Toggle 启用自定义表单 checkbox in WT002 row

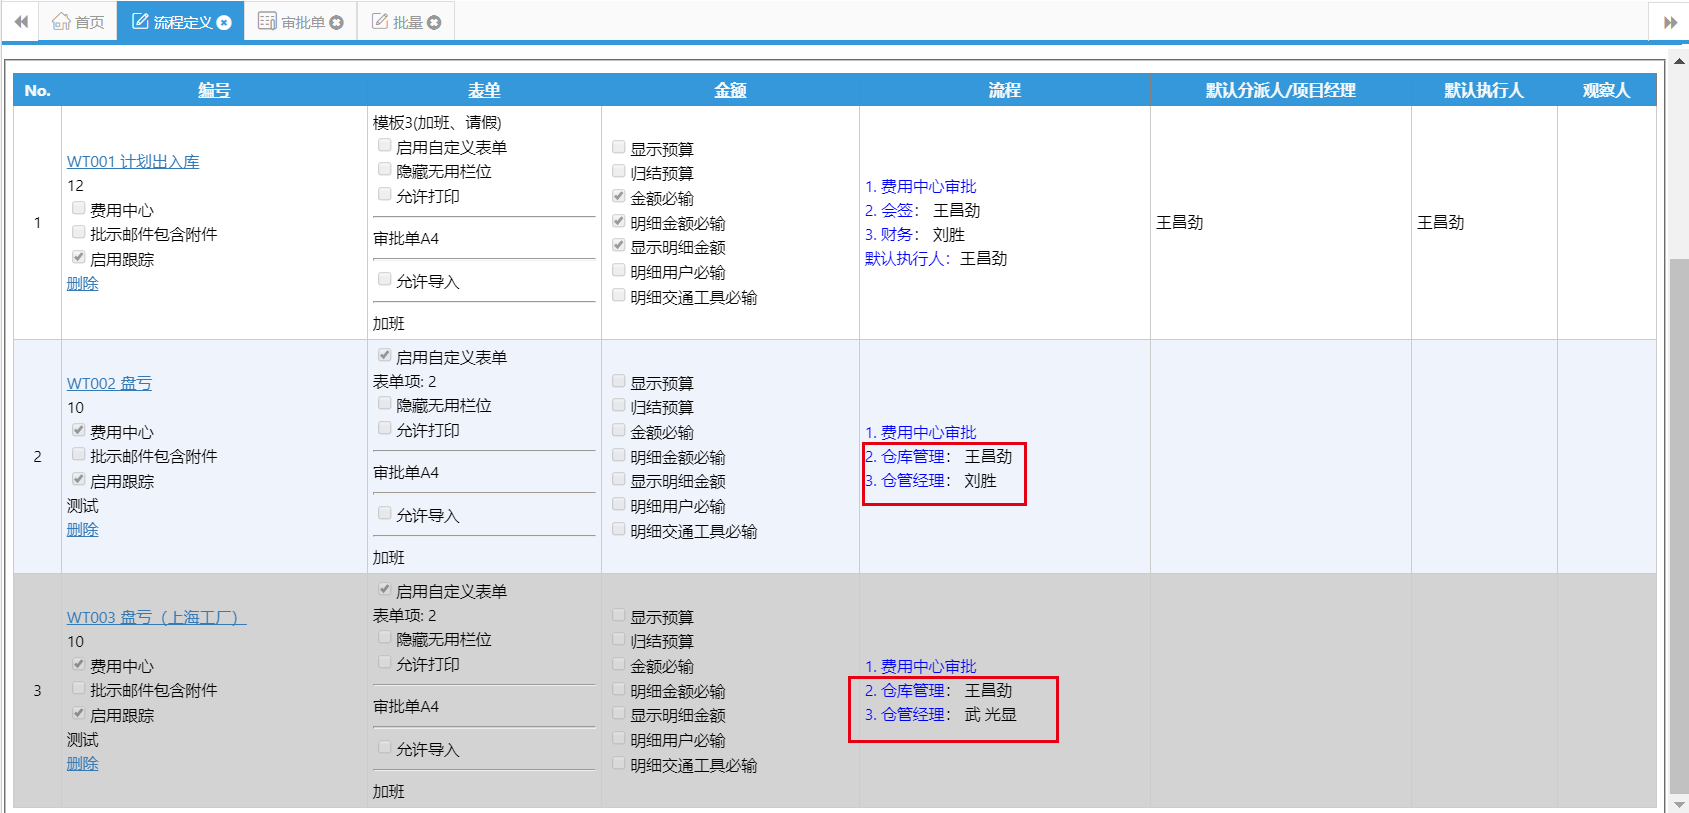click(x=384, y=355)
